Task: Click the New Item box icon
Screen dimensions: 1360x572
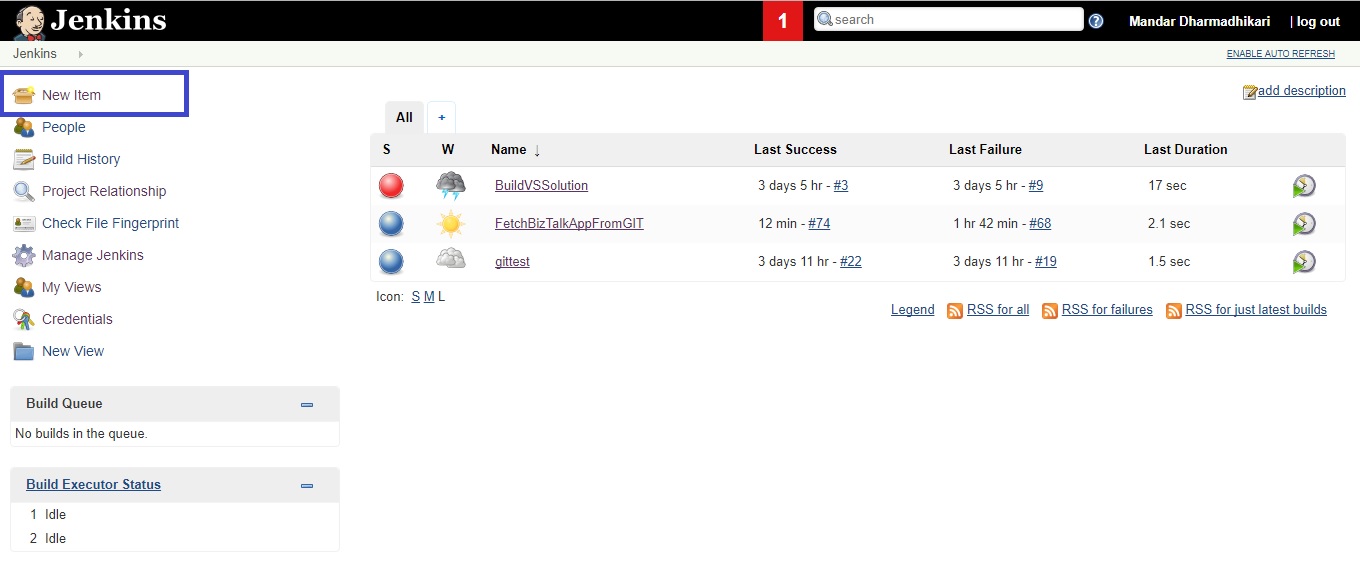Action: coord(24,95)
